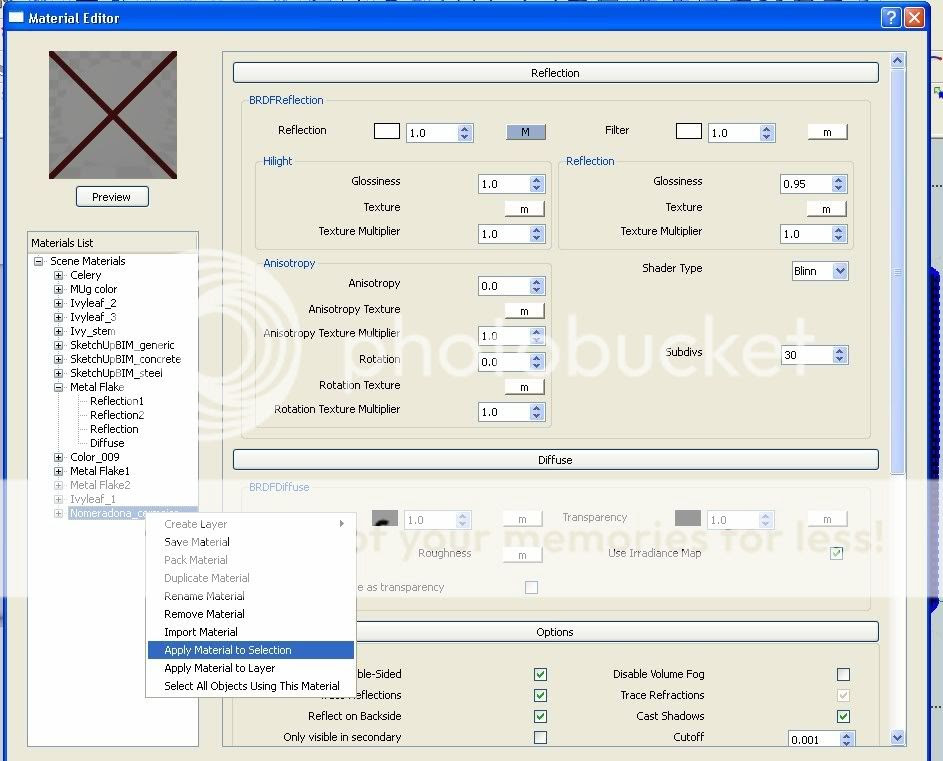Click the Cutoff value input field
Image resolution: width=943 pixels, height=761 pixels.
tap(808, 740)
